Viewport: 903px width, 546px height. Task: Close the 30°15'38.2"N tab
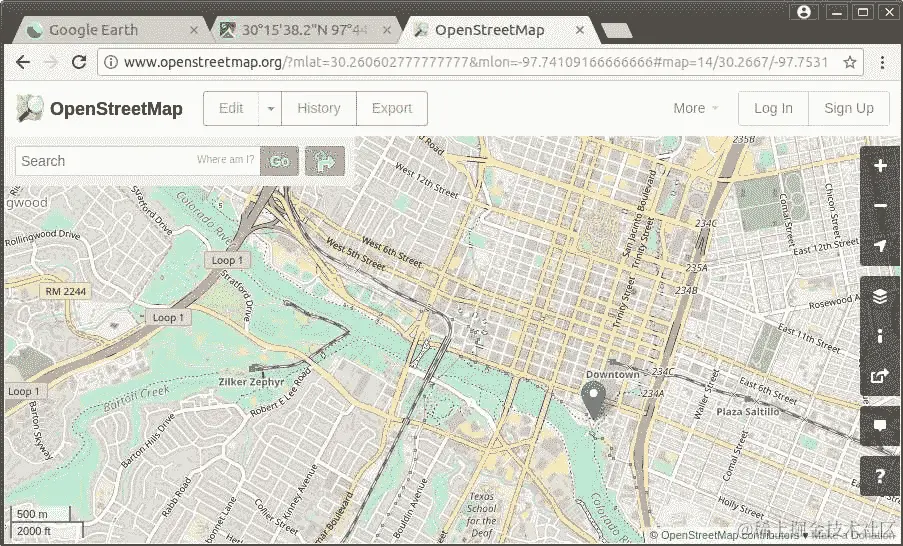point(387,31)
